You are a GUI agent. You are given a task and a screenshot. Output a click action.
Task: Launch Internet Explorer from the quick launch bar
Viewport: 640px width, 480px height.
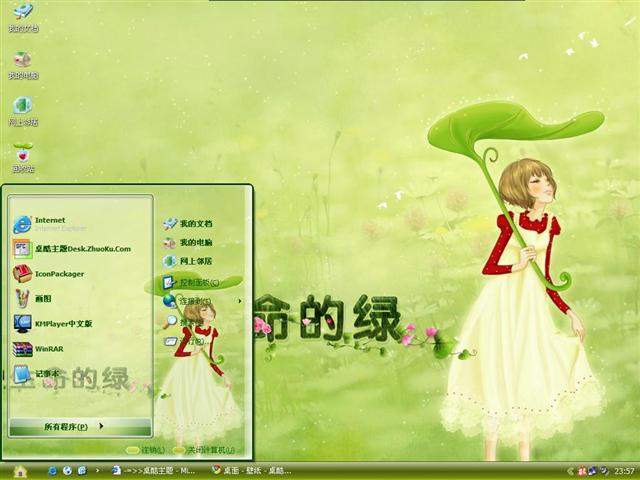point(53,471)
